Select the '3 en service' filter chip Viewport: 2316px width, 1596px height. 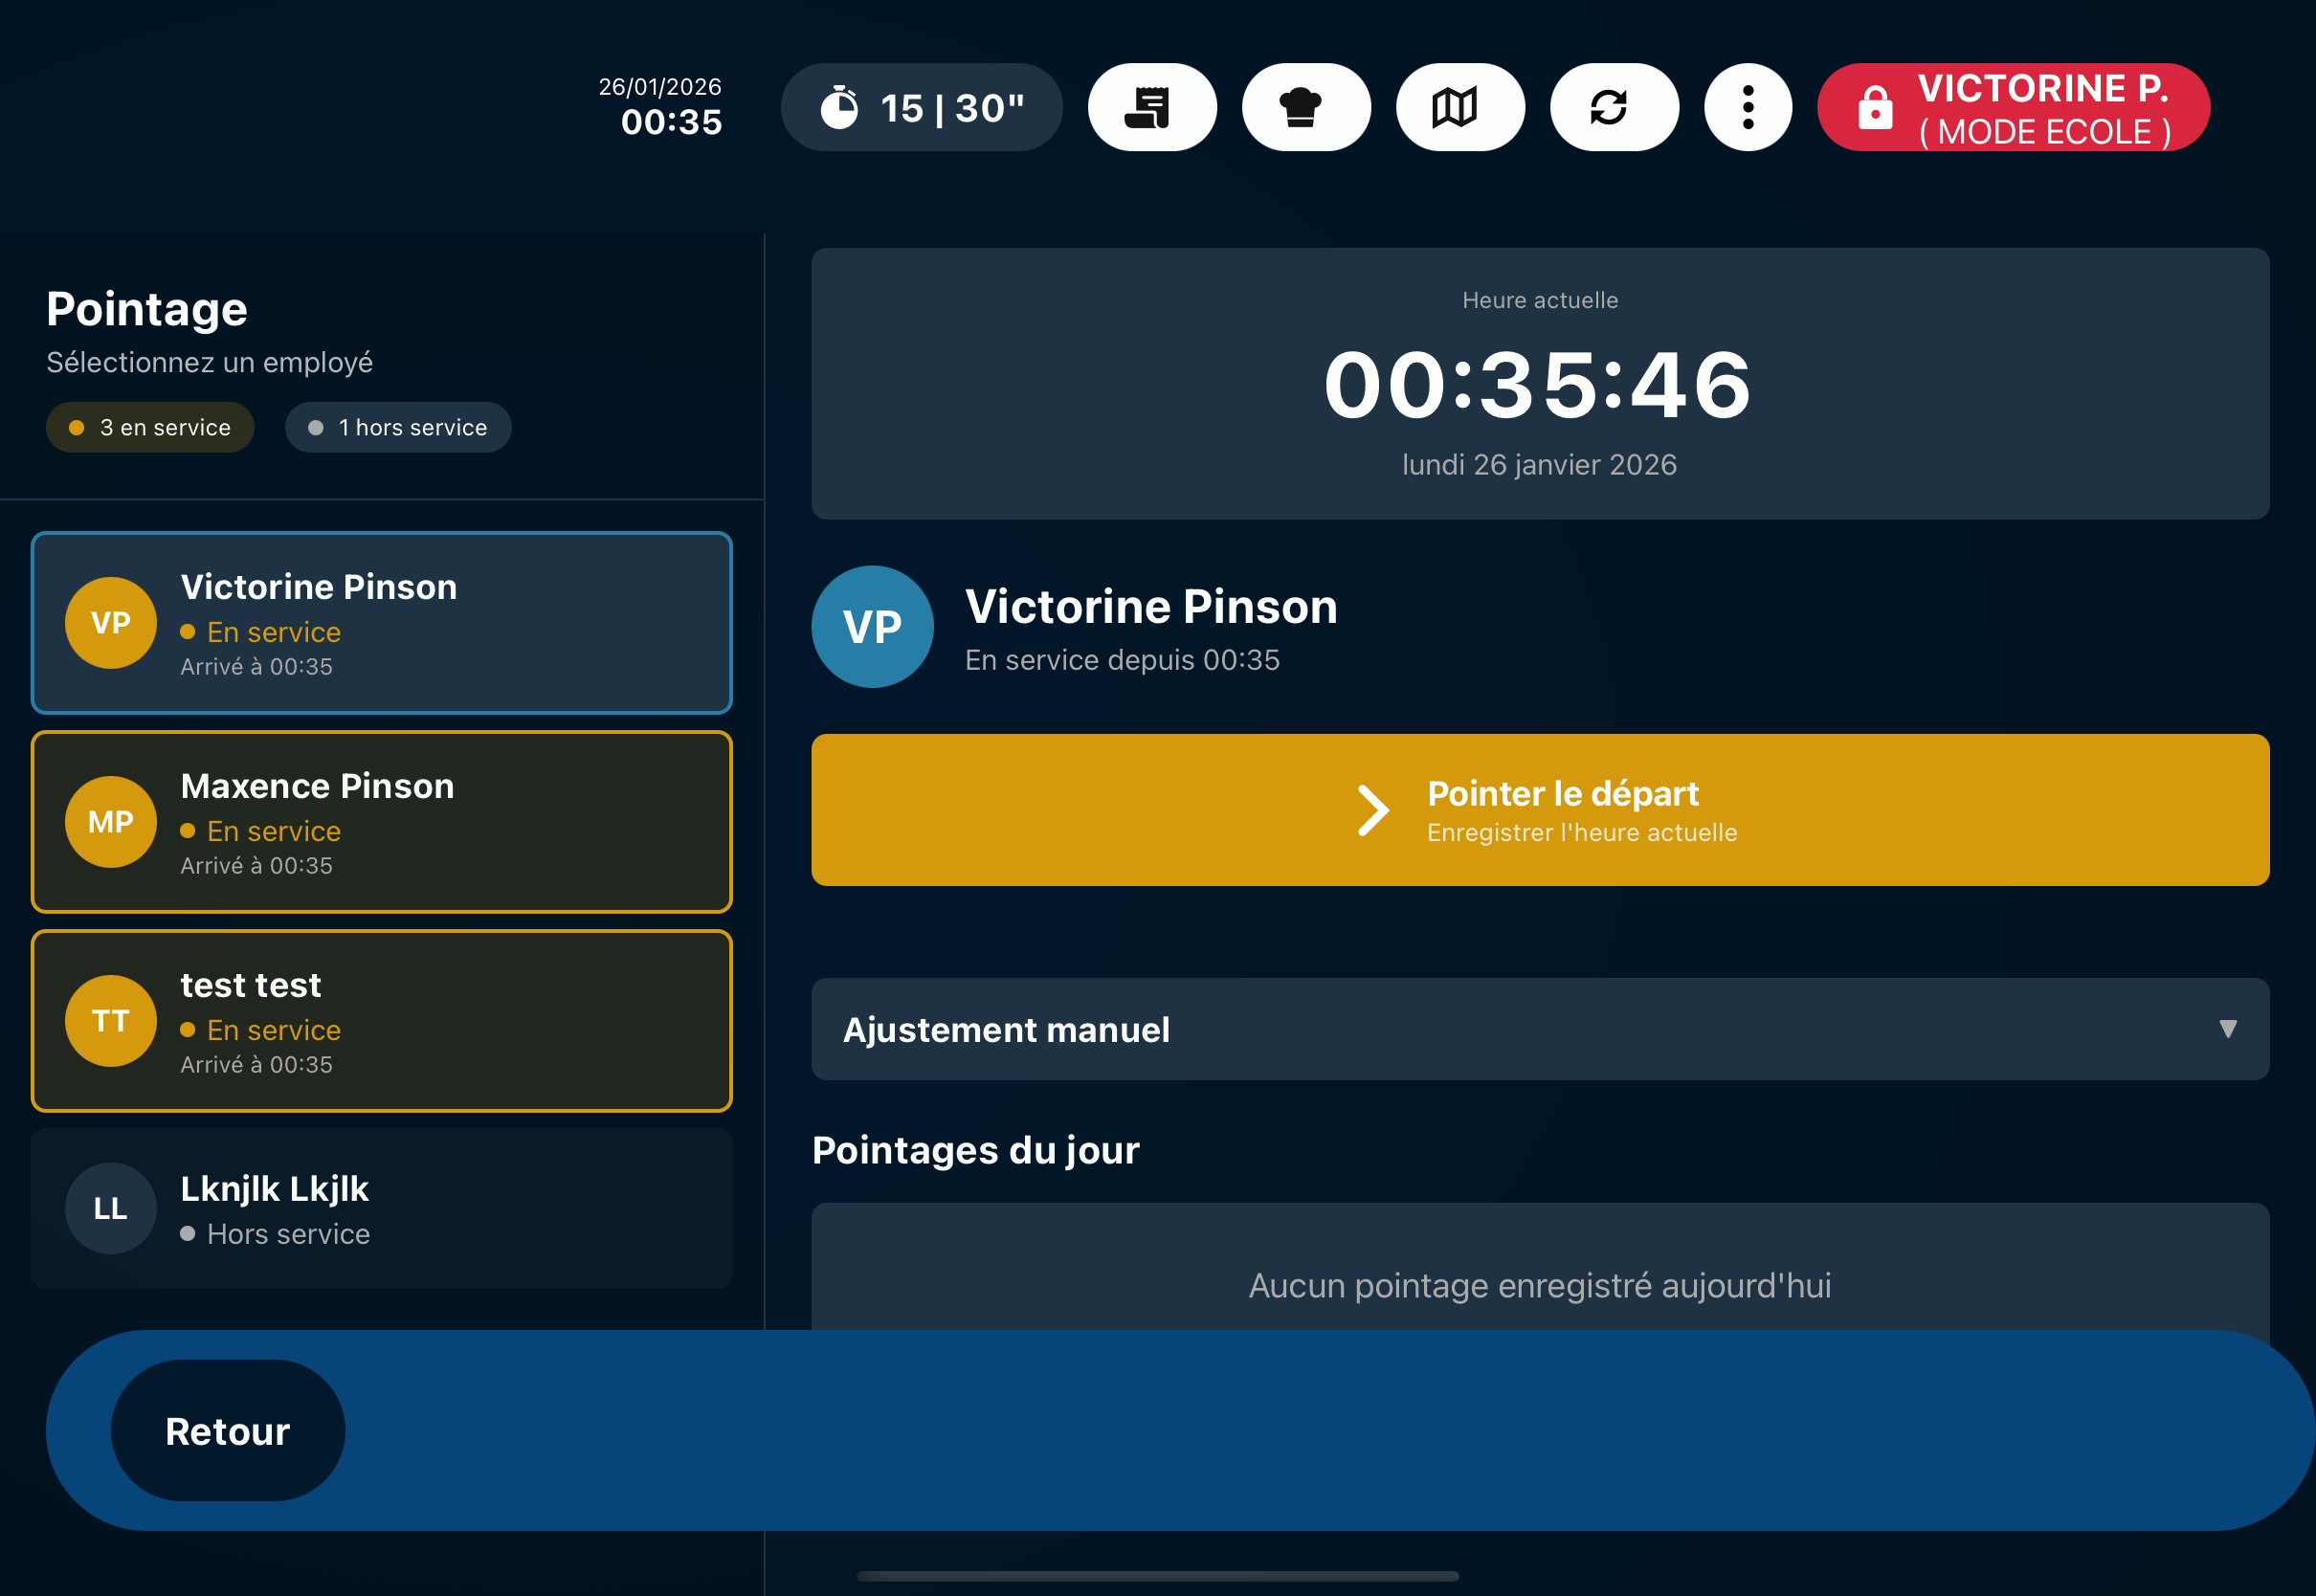pos(150,428)
